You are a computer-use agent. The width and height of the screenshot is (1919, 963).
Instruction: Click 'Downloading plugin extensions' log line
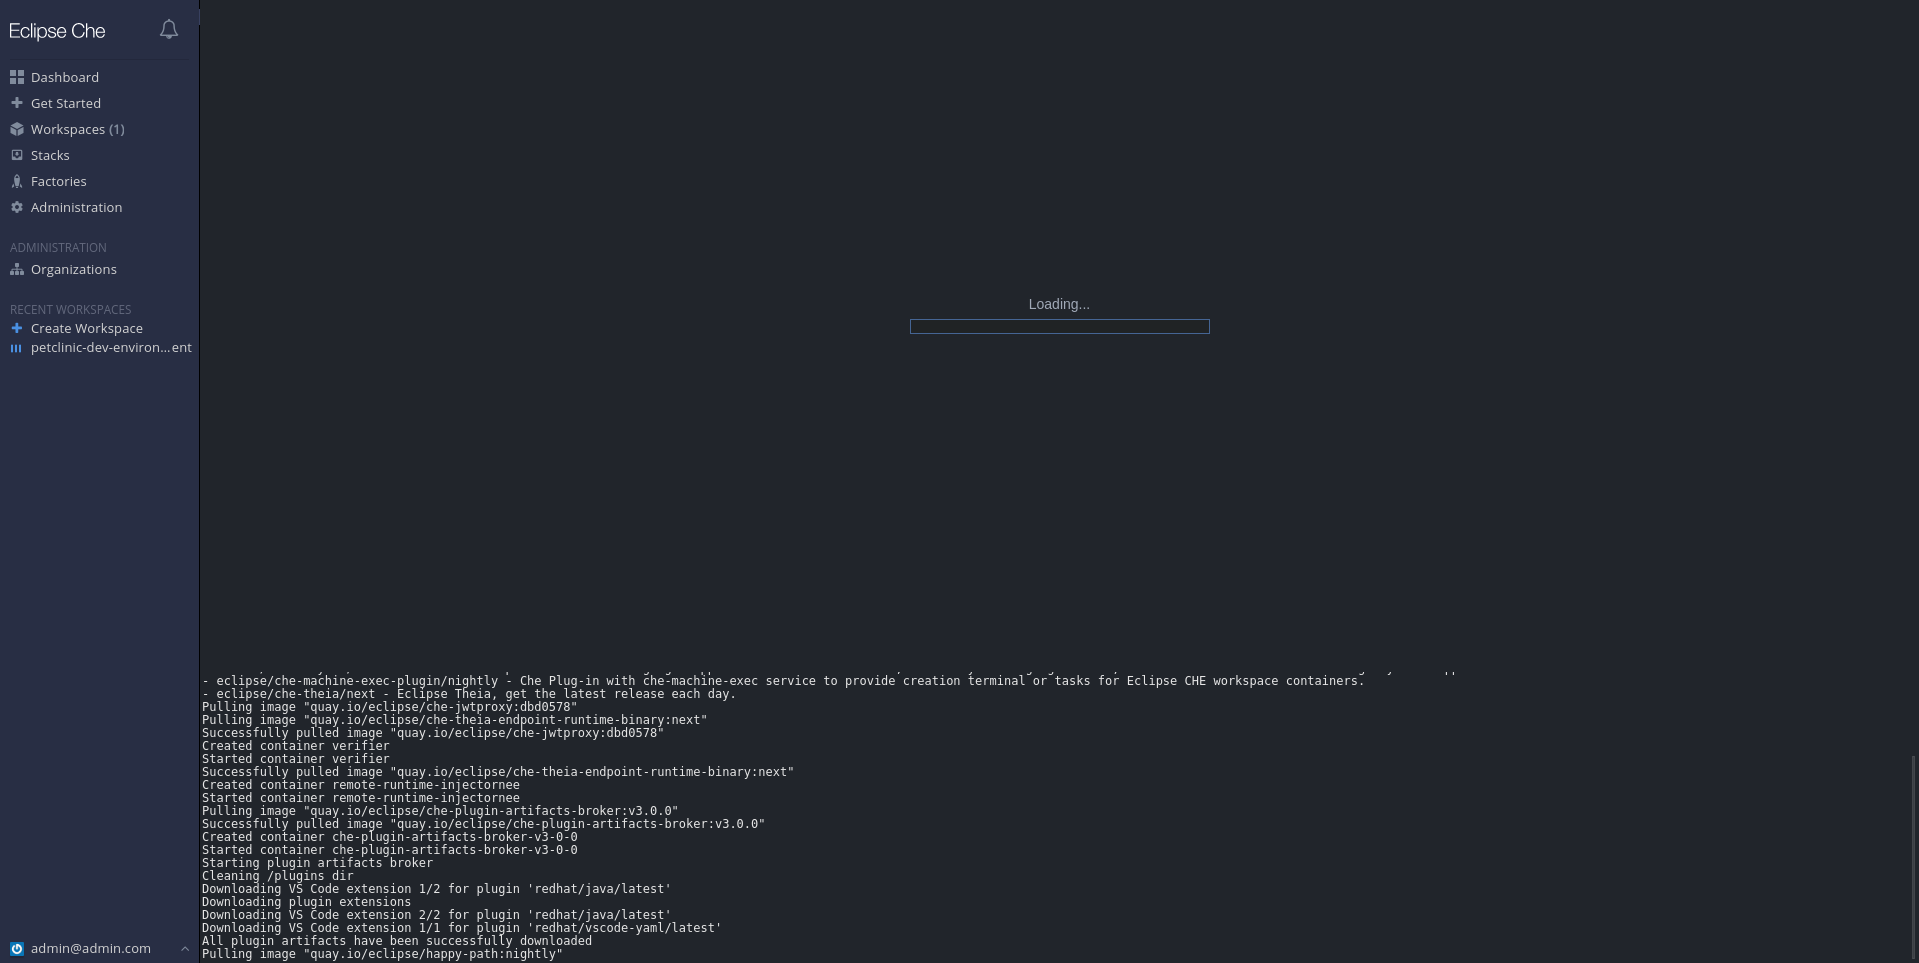coord(306,902)
